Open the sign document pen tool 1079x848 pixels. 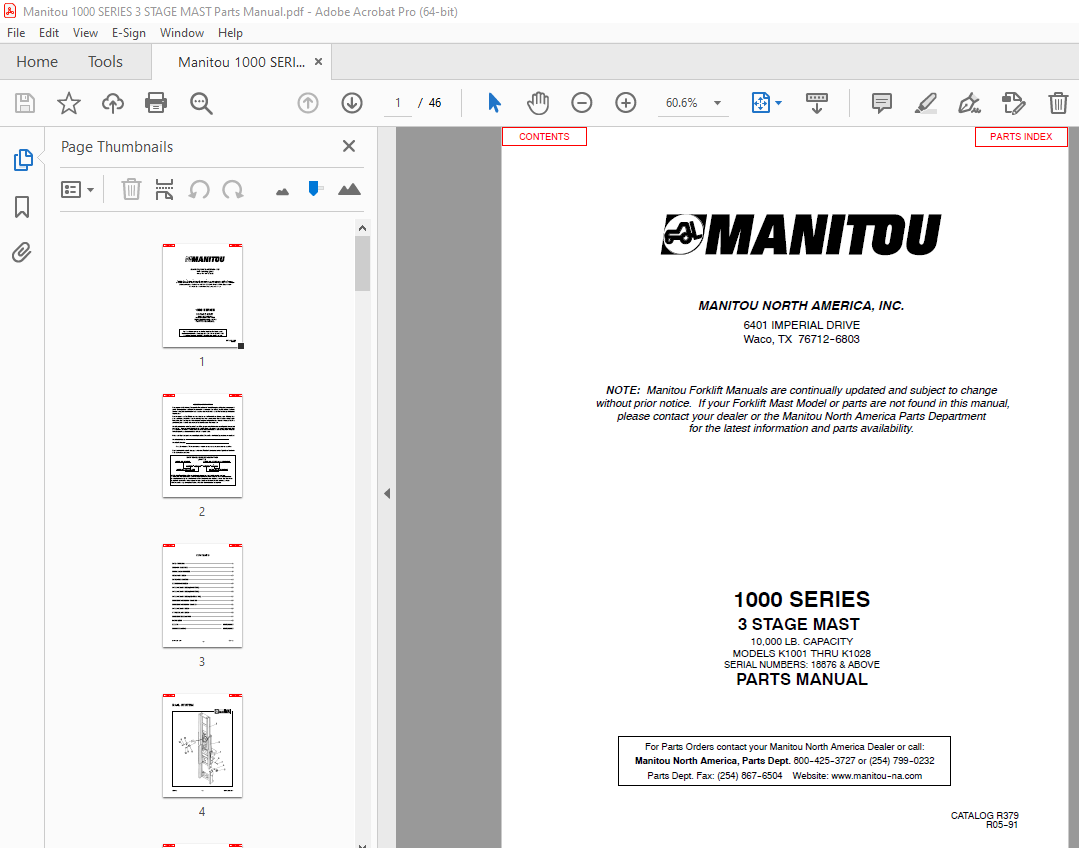(970, 103)
